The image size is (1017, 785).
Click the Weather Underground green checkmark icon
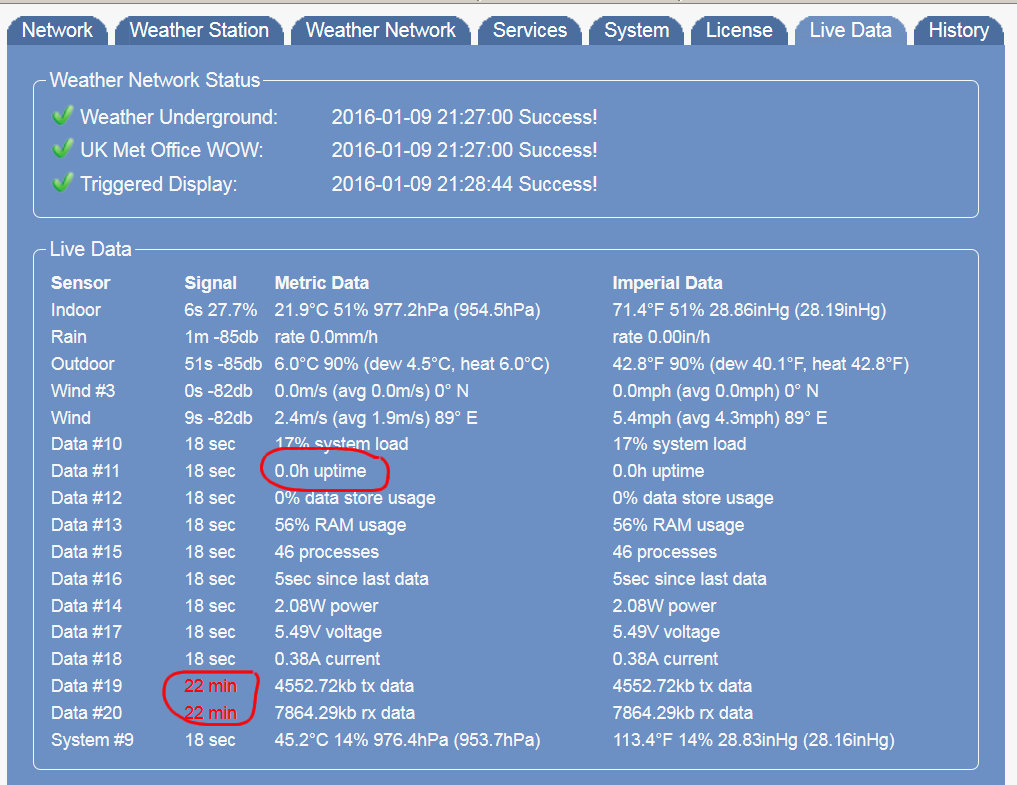[x=63, y=116]
